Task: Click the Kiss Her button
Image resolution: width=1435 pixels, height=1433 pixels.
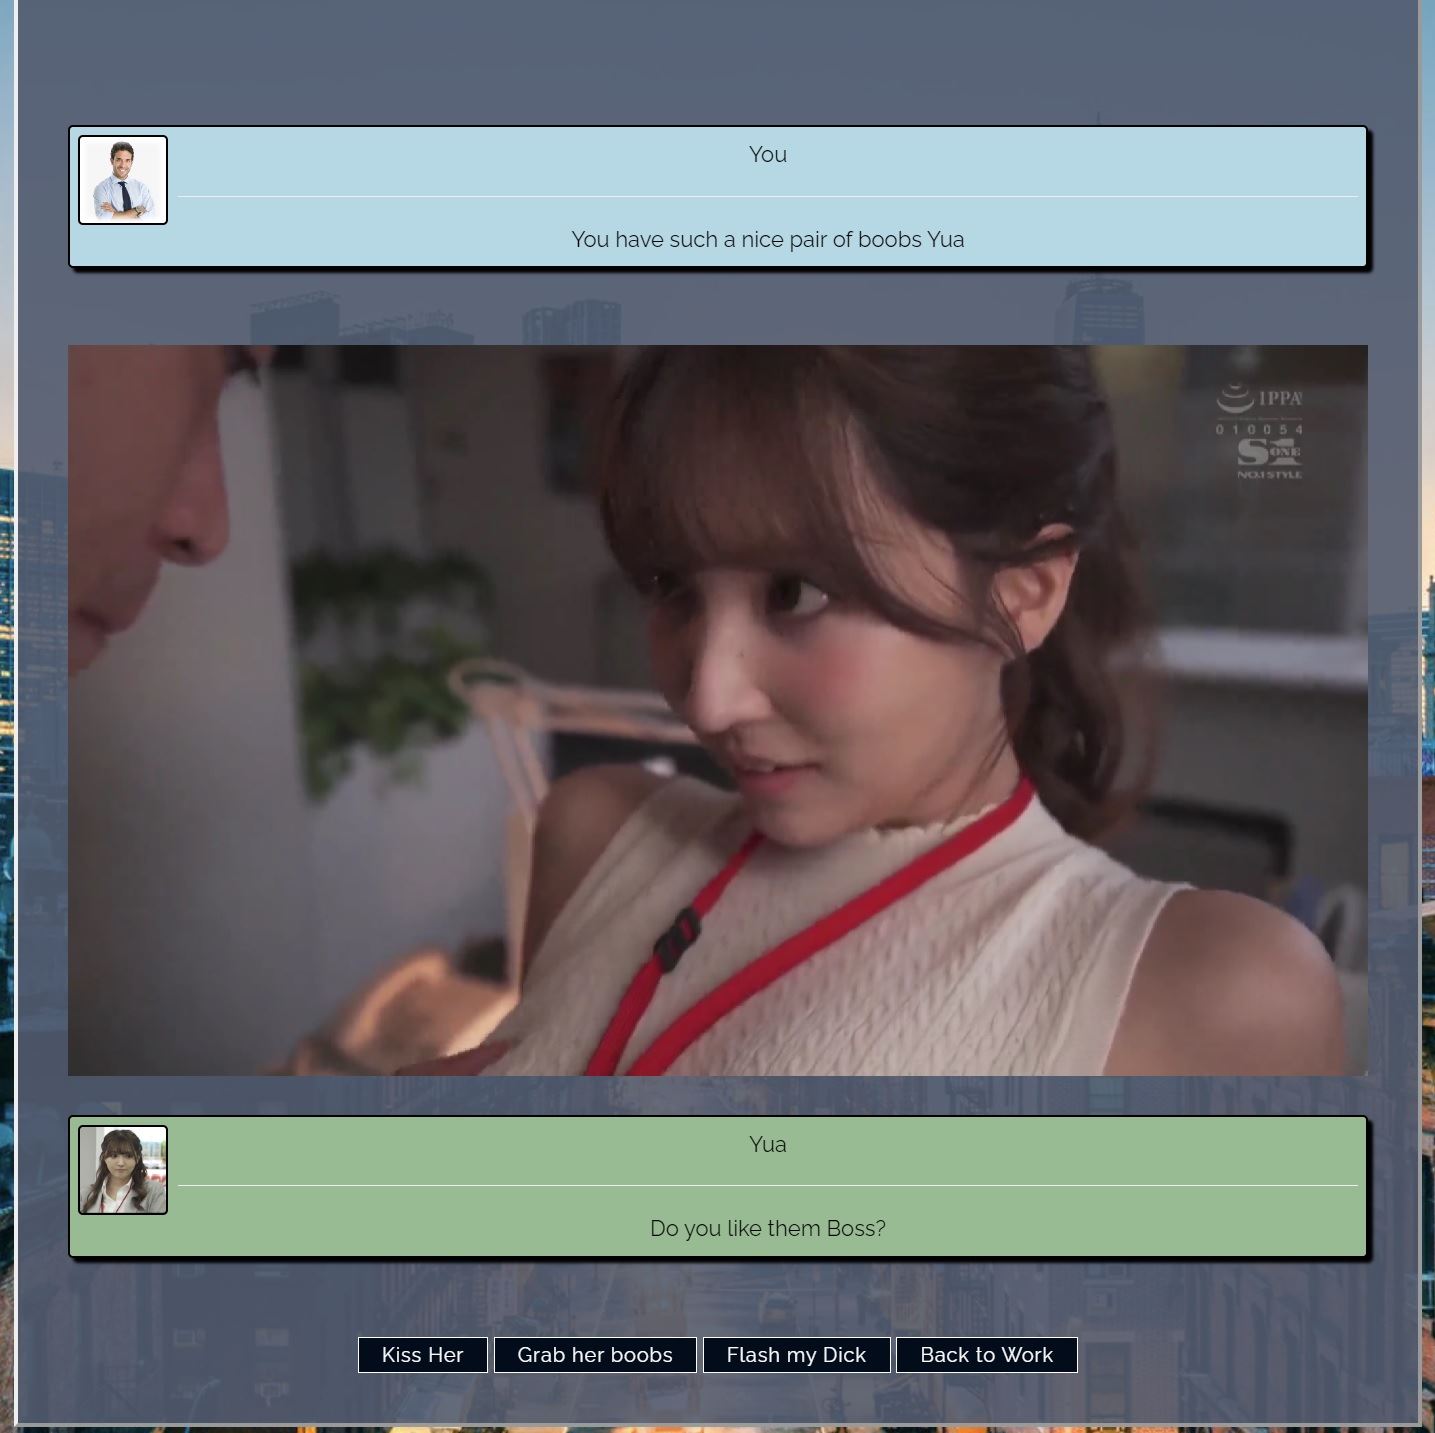Action: (x=422, y=1355)
